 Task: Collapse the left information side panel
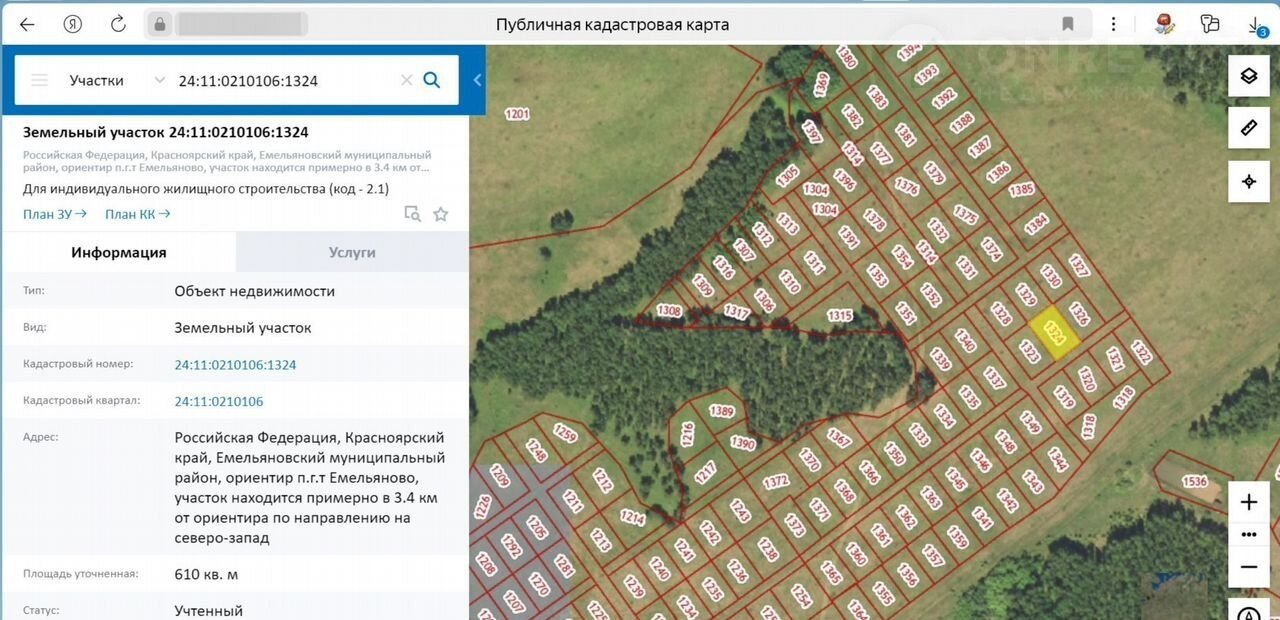(x=477, y=80)
